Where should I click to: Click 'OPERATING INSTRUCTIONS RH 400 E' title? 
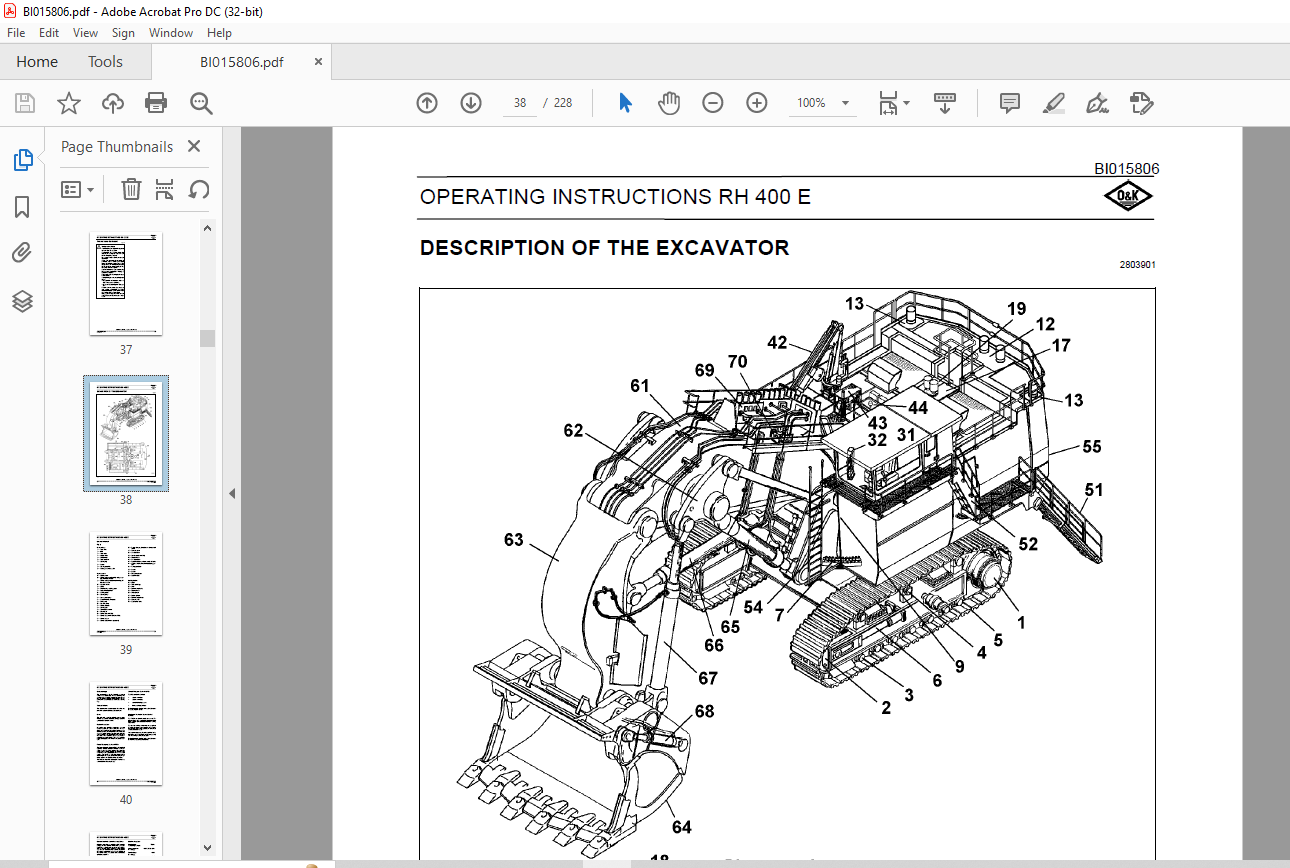[615, 197]
